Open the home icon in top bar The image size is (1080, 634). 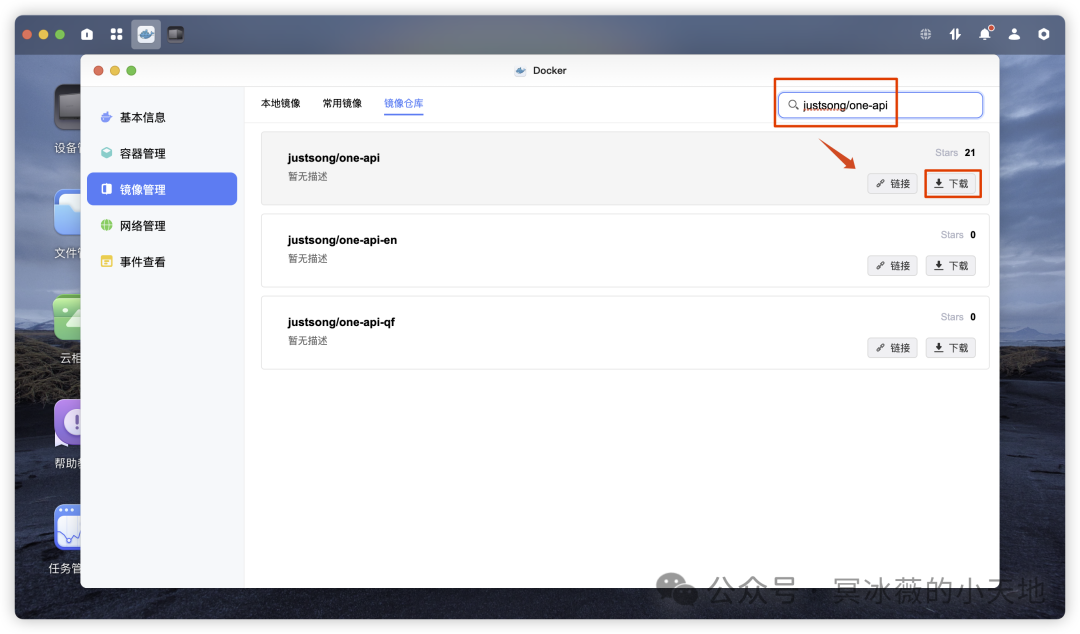pos(87,34)
